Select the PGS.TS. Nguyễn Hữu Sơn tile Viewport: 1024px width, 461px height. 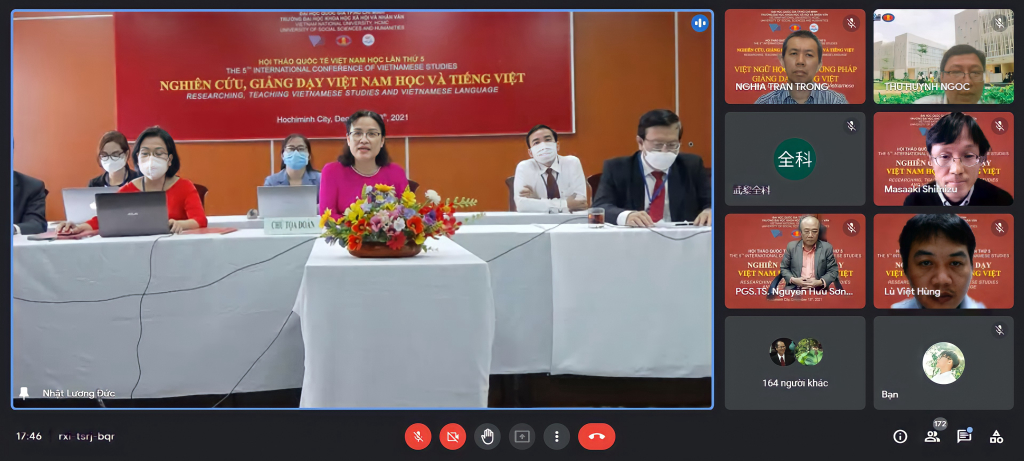tap(795, 261)
